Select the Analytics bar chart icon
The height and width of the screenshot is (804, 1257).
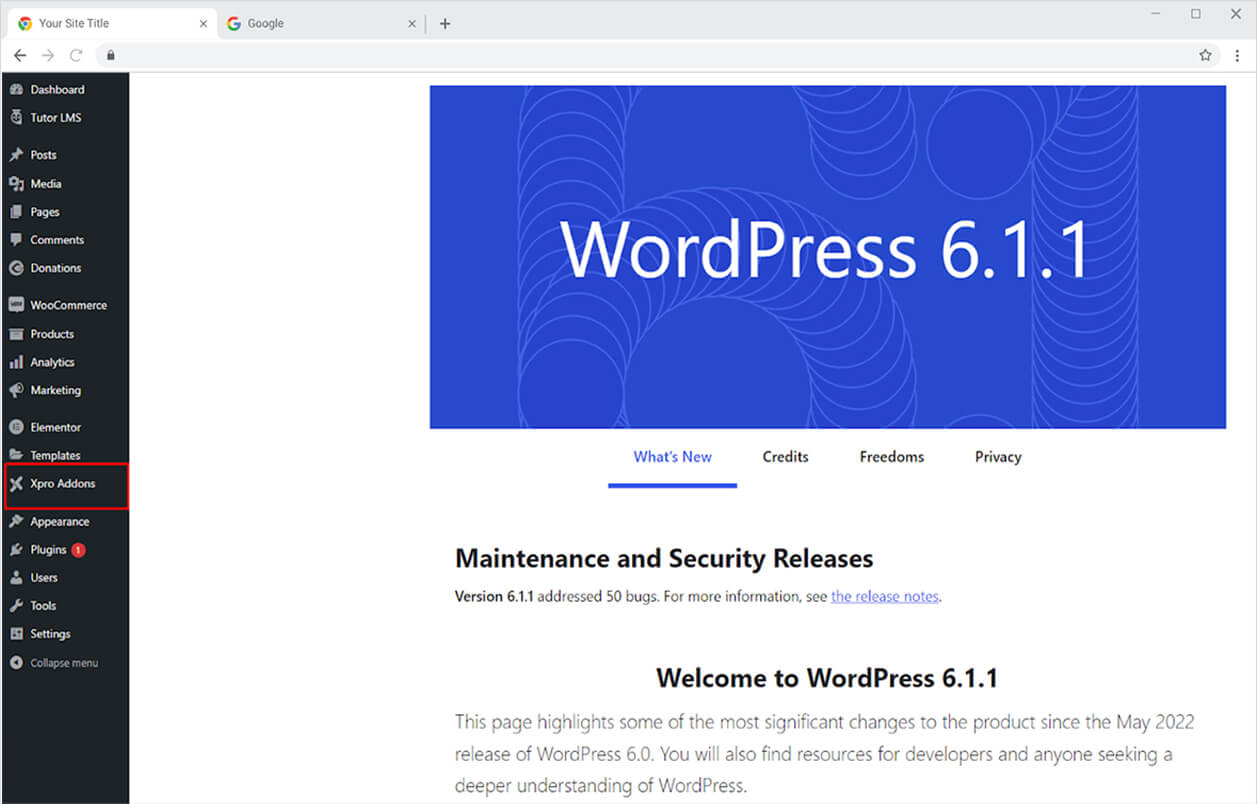coord(16,362)
